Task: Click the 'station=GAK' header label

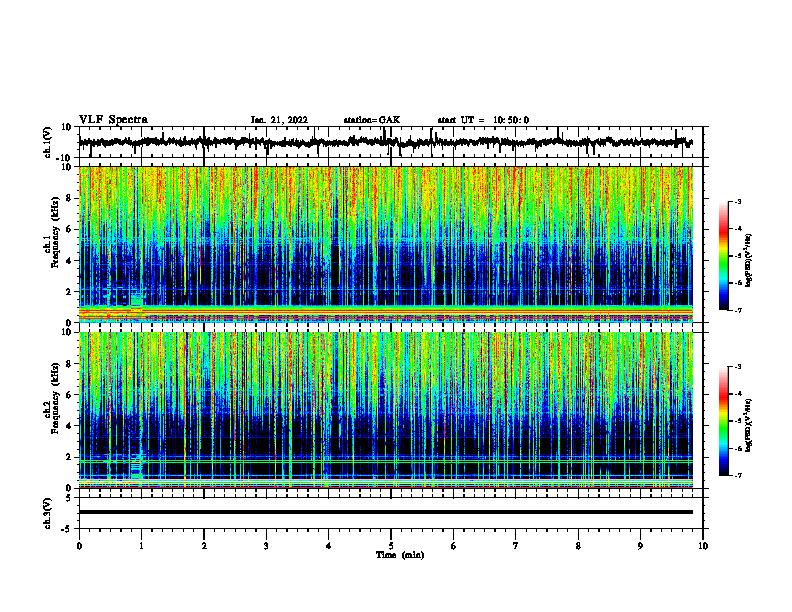Action: (x=372, y=120)
